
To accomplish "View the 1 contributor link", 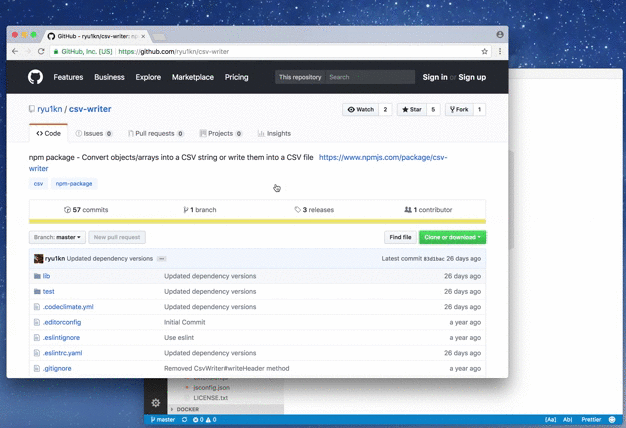I will (x=428, y=210).
